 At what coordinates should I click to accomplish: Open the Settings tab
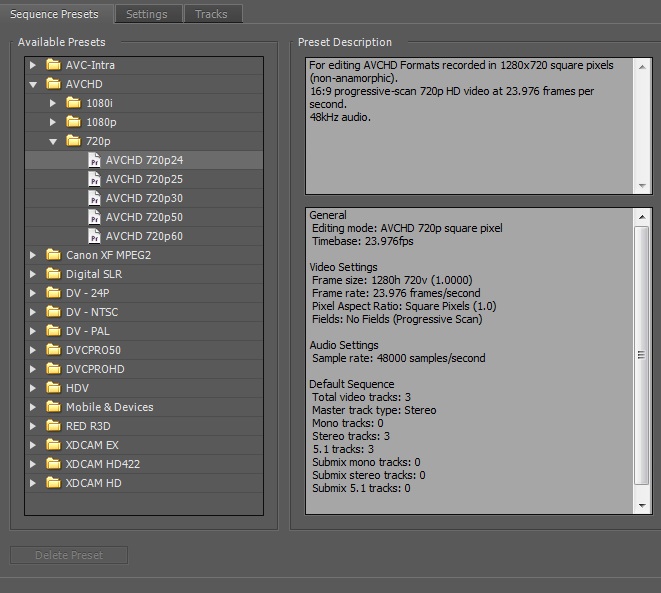(x=148, y=14)
